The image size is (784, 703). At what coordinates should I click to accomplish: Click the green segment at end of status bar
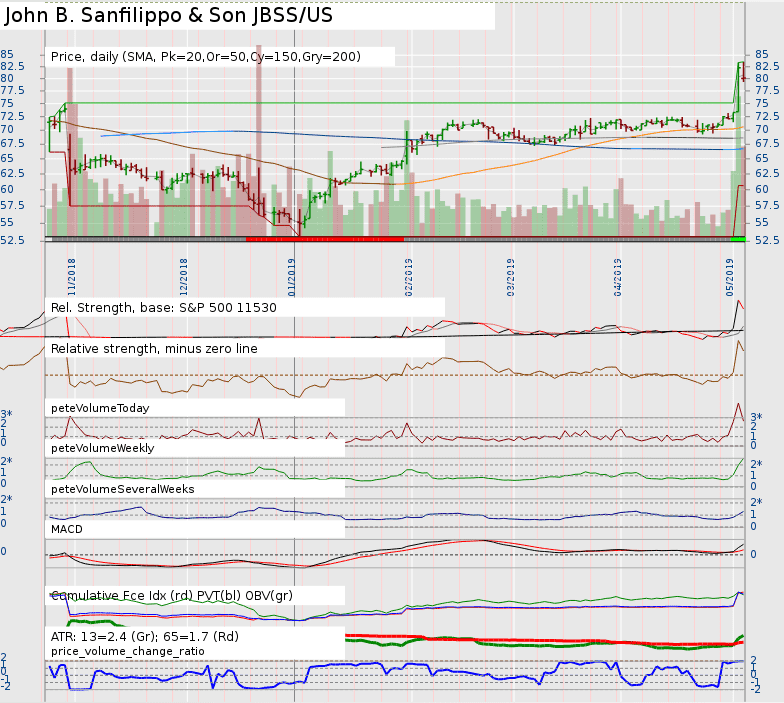click(738, 240)
